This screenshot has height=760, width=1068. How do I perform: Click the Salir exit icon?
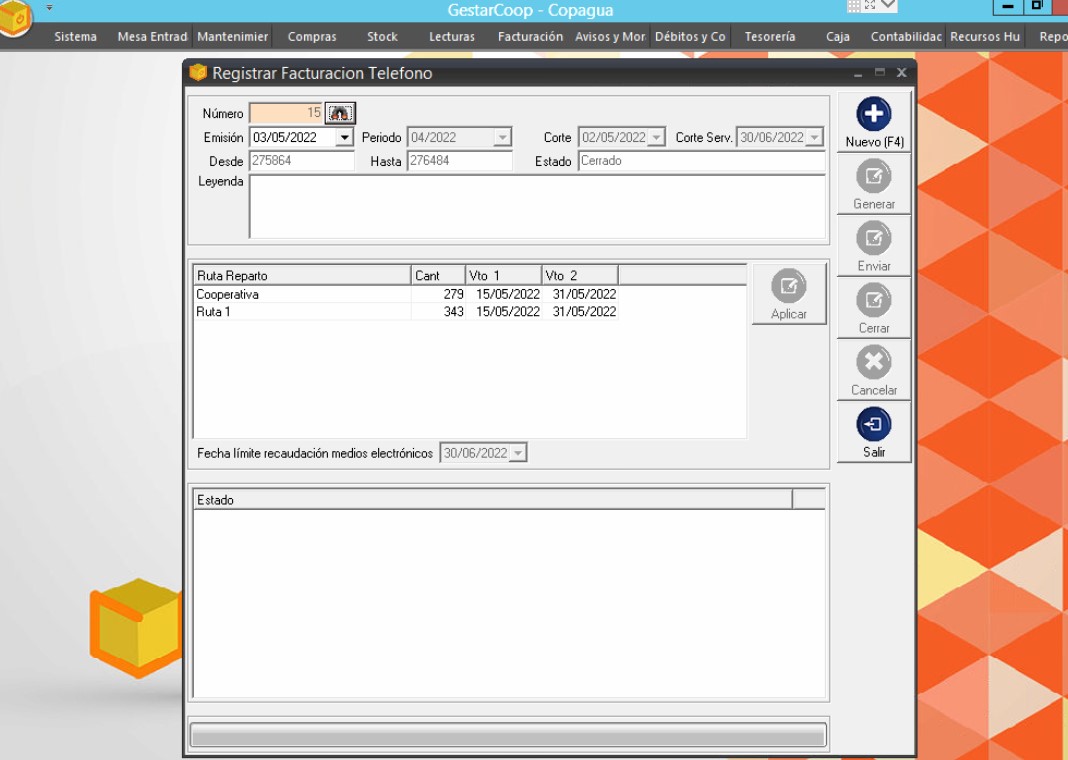point(873,425)
